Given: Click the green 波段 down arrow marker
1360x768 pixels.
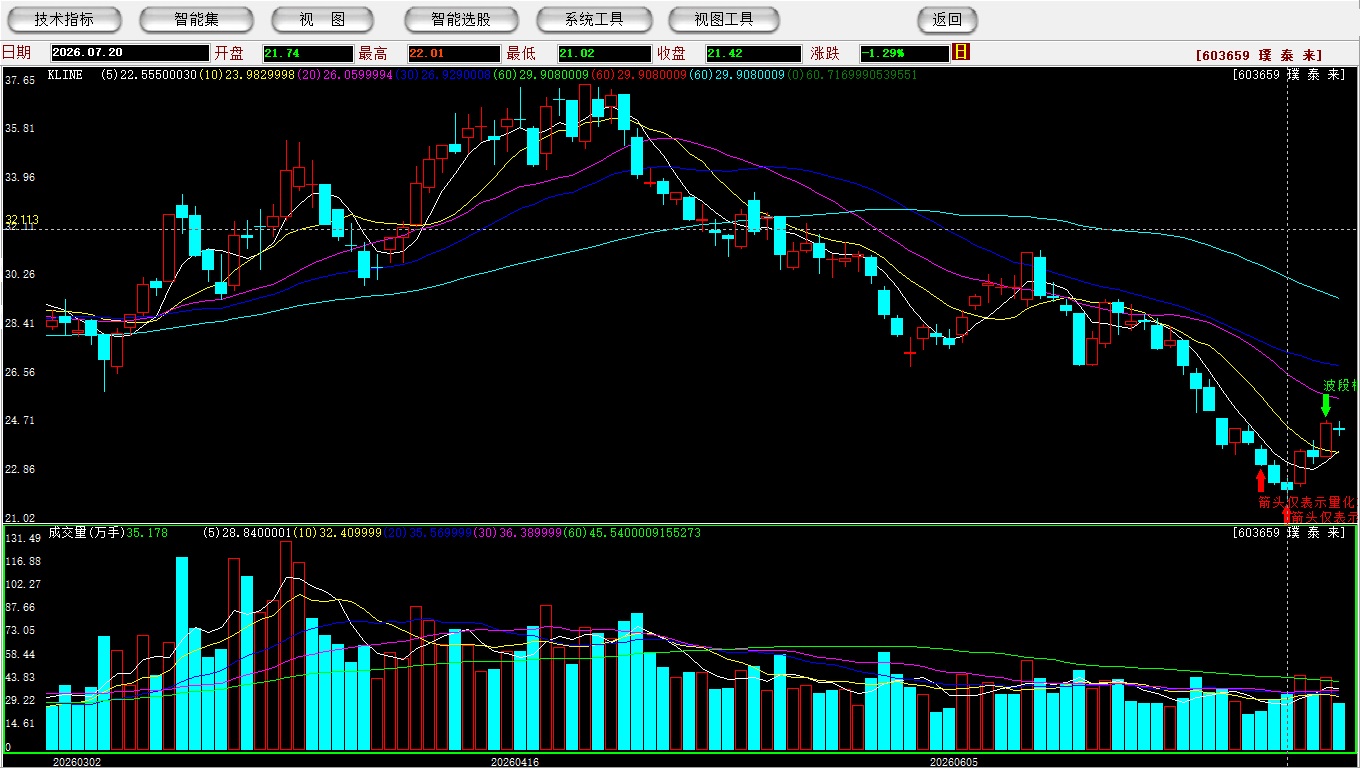Looking at the screenshot, I should (x=1326, y=405).
